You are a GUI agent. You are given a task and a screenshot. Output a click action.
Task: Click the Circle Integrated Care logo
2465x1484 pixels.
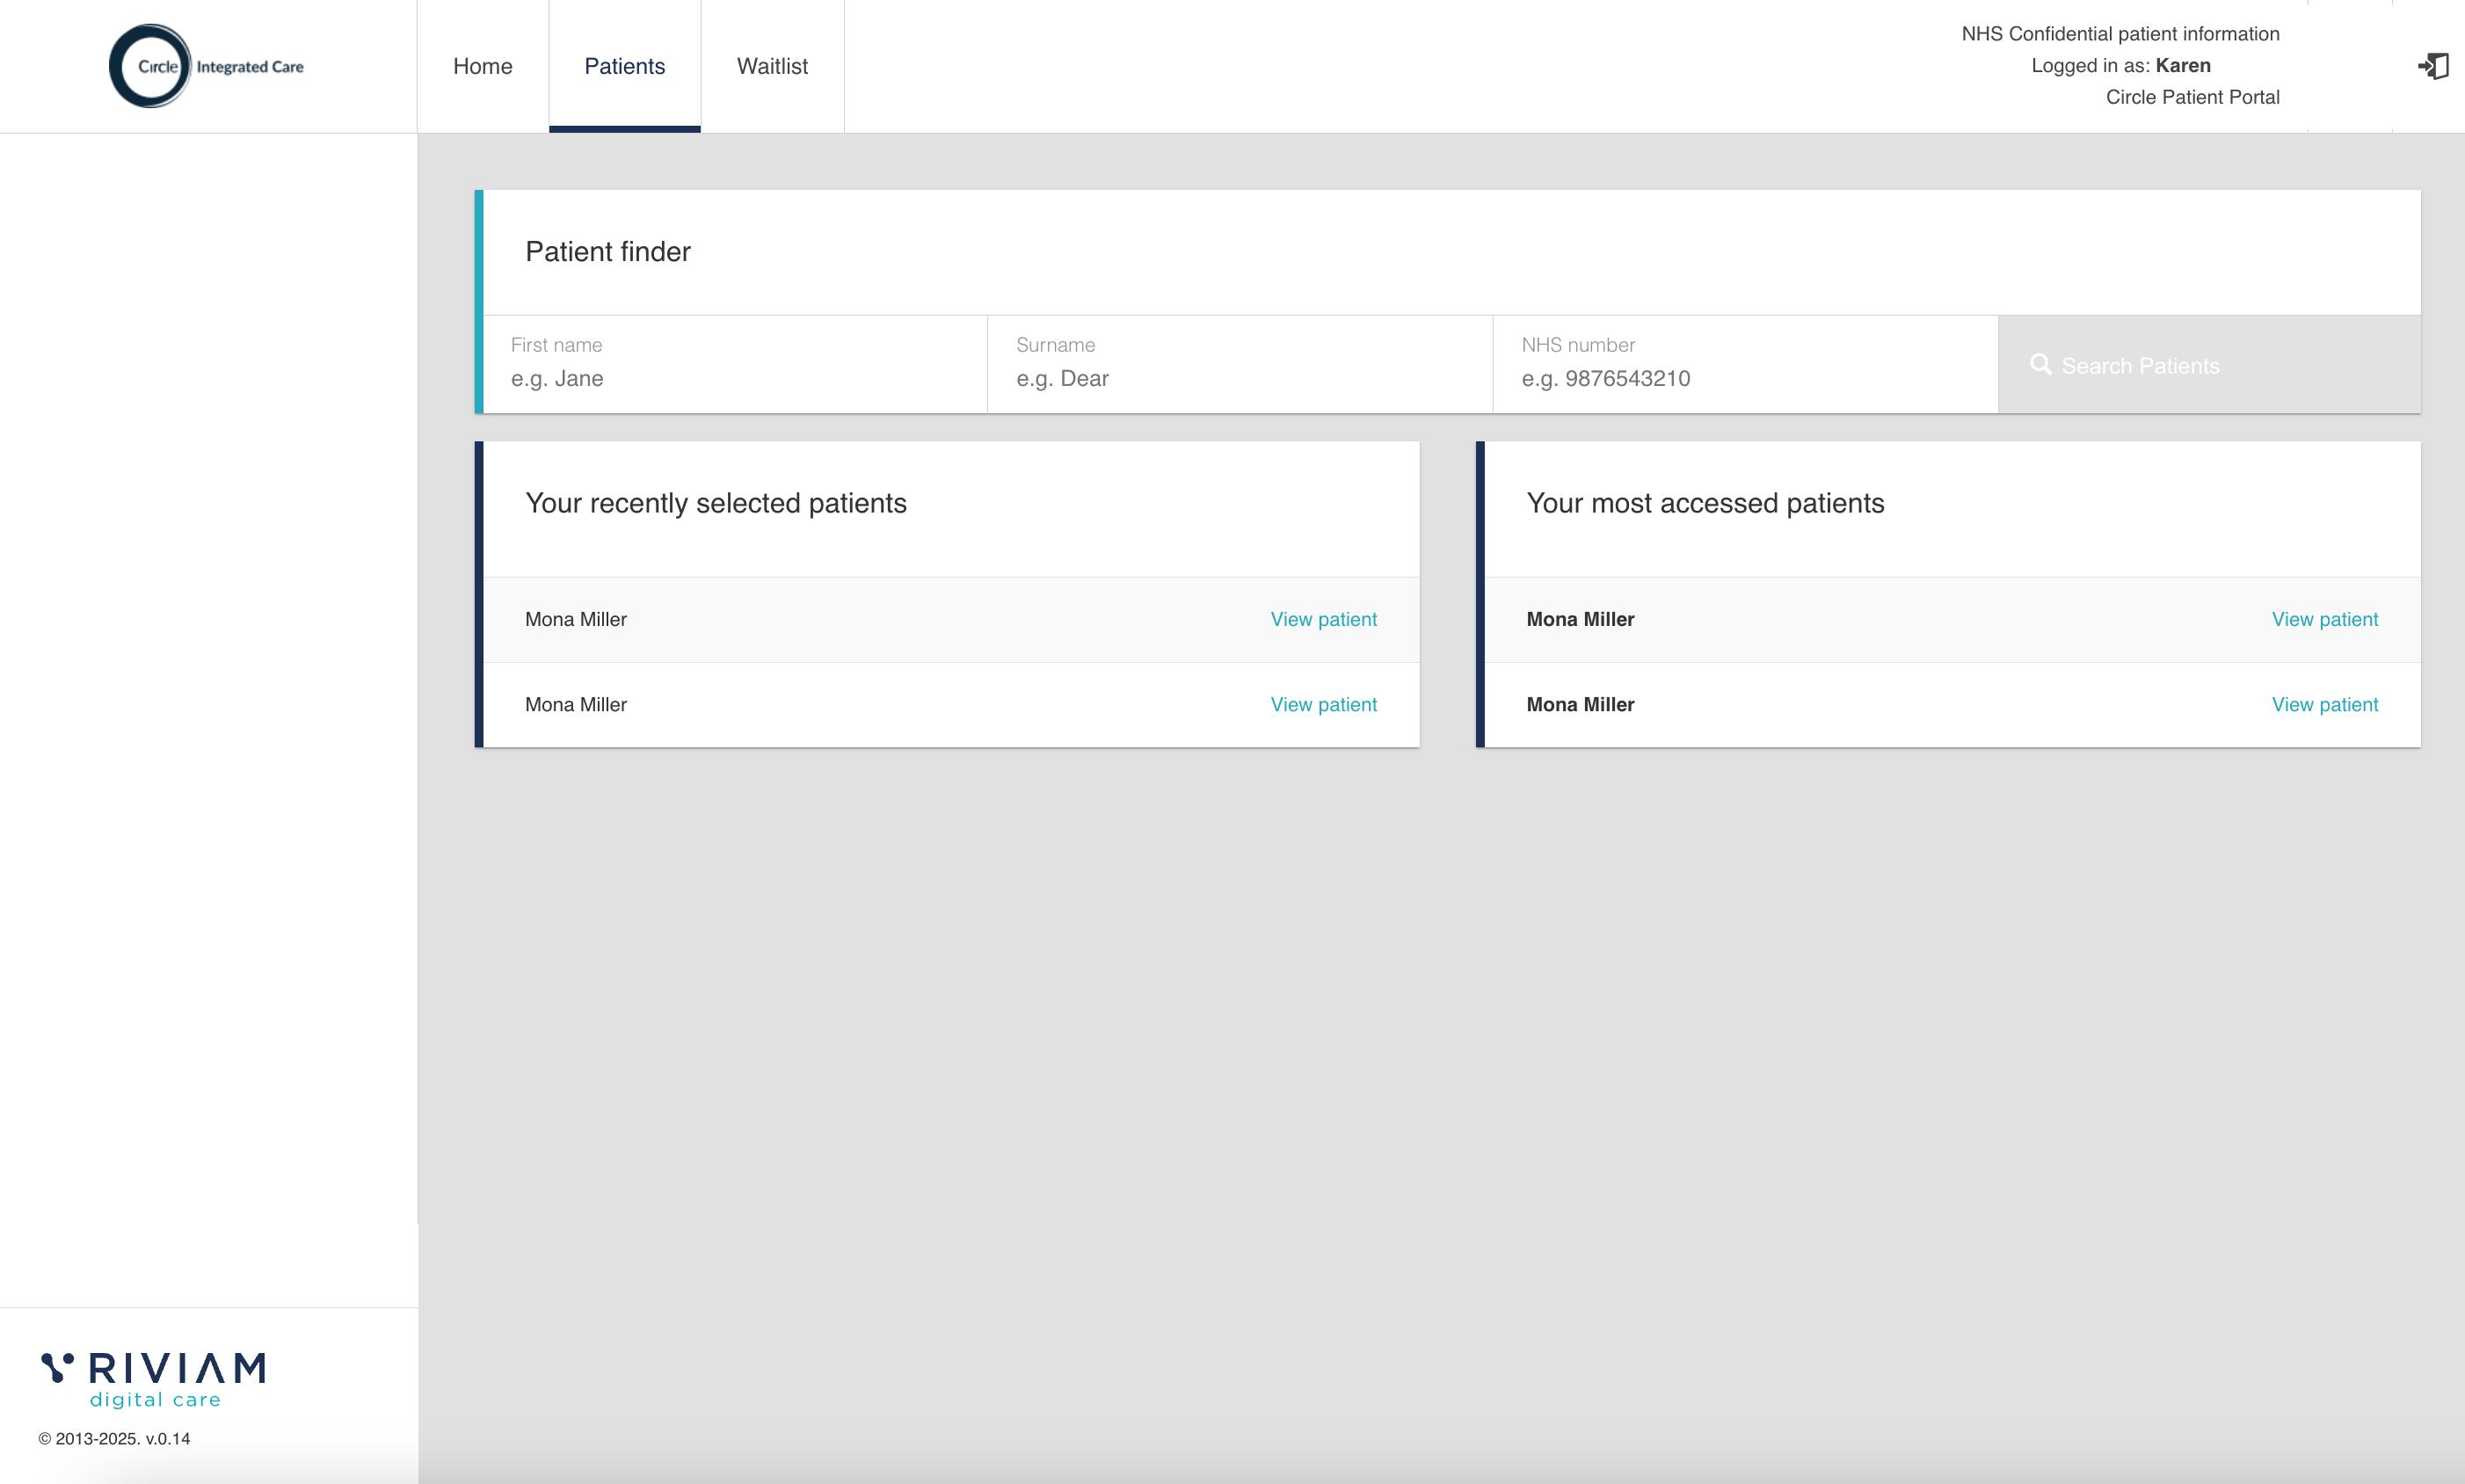(x=206, y=66)
